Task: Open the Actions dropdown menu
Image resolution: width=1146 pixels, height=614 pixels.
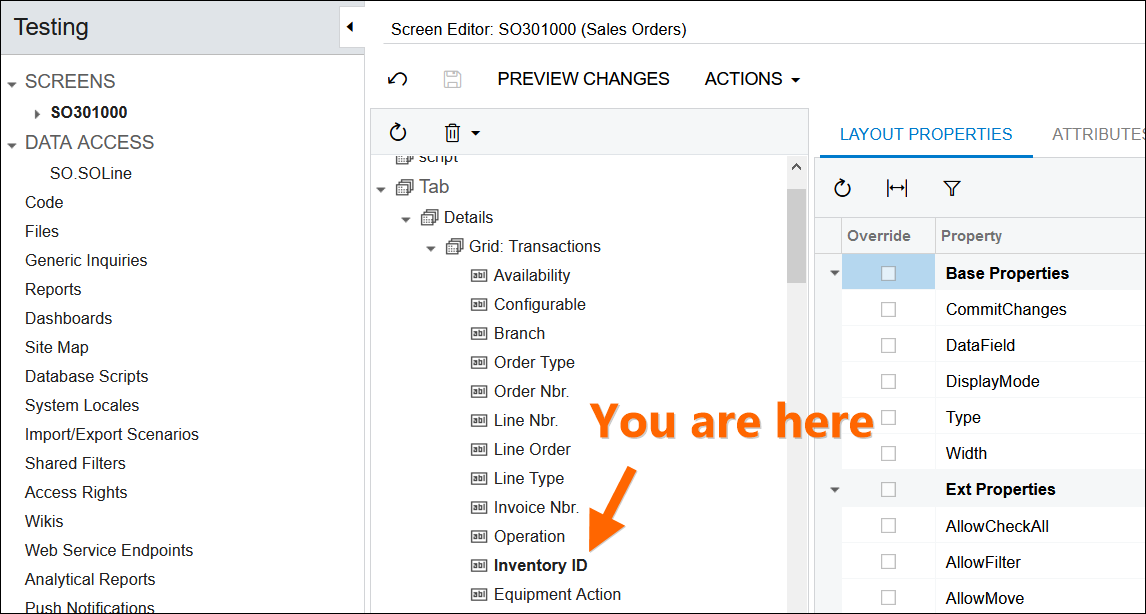Action: (752, 79)
